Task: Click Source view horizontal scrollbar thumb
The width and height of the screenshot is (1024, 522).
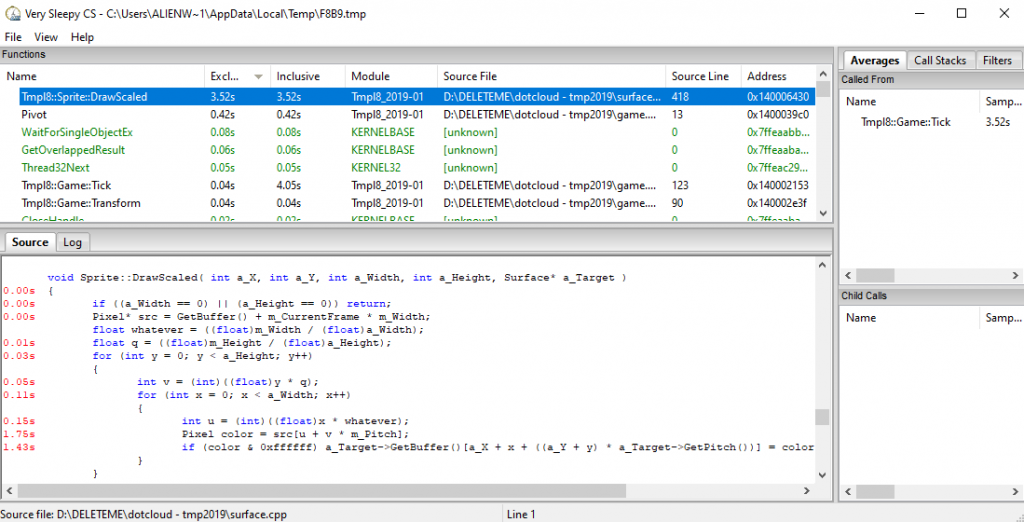Action: (321, 491)
